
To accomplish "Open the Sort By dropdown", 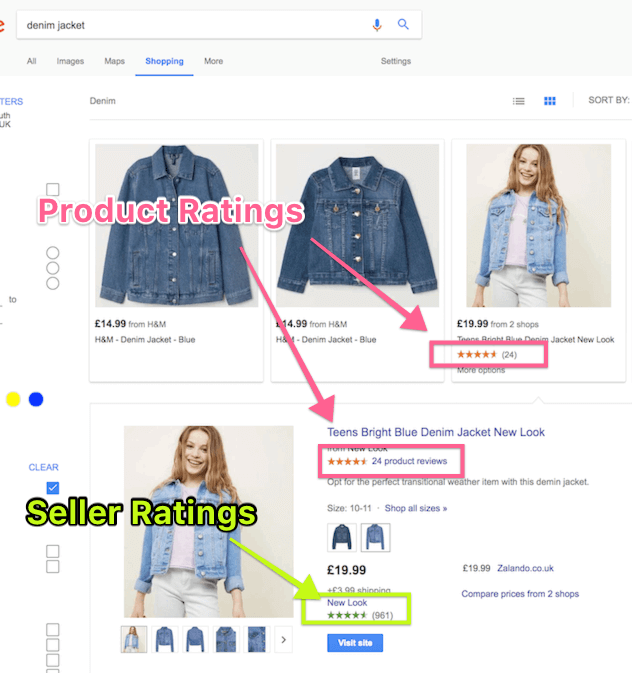I will point(608,100).
